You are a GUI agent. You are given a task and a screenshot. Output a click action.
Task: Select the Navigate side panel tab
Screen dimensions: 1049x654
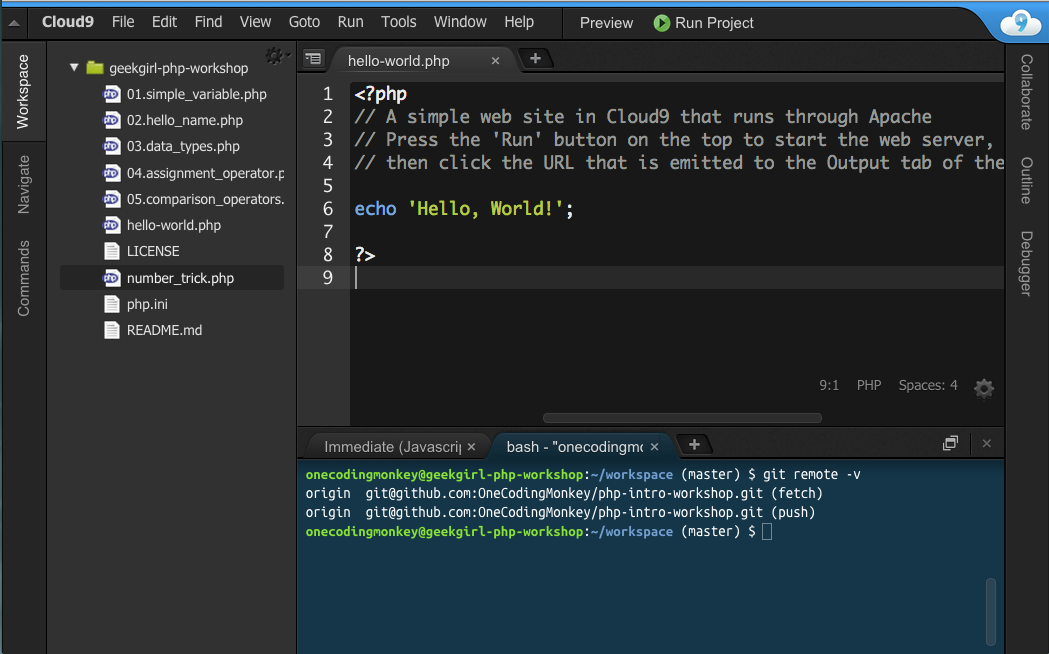pos(23,185)
